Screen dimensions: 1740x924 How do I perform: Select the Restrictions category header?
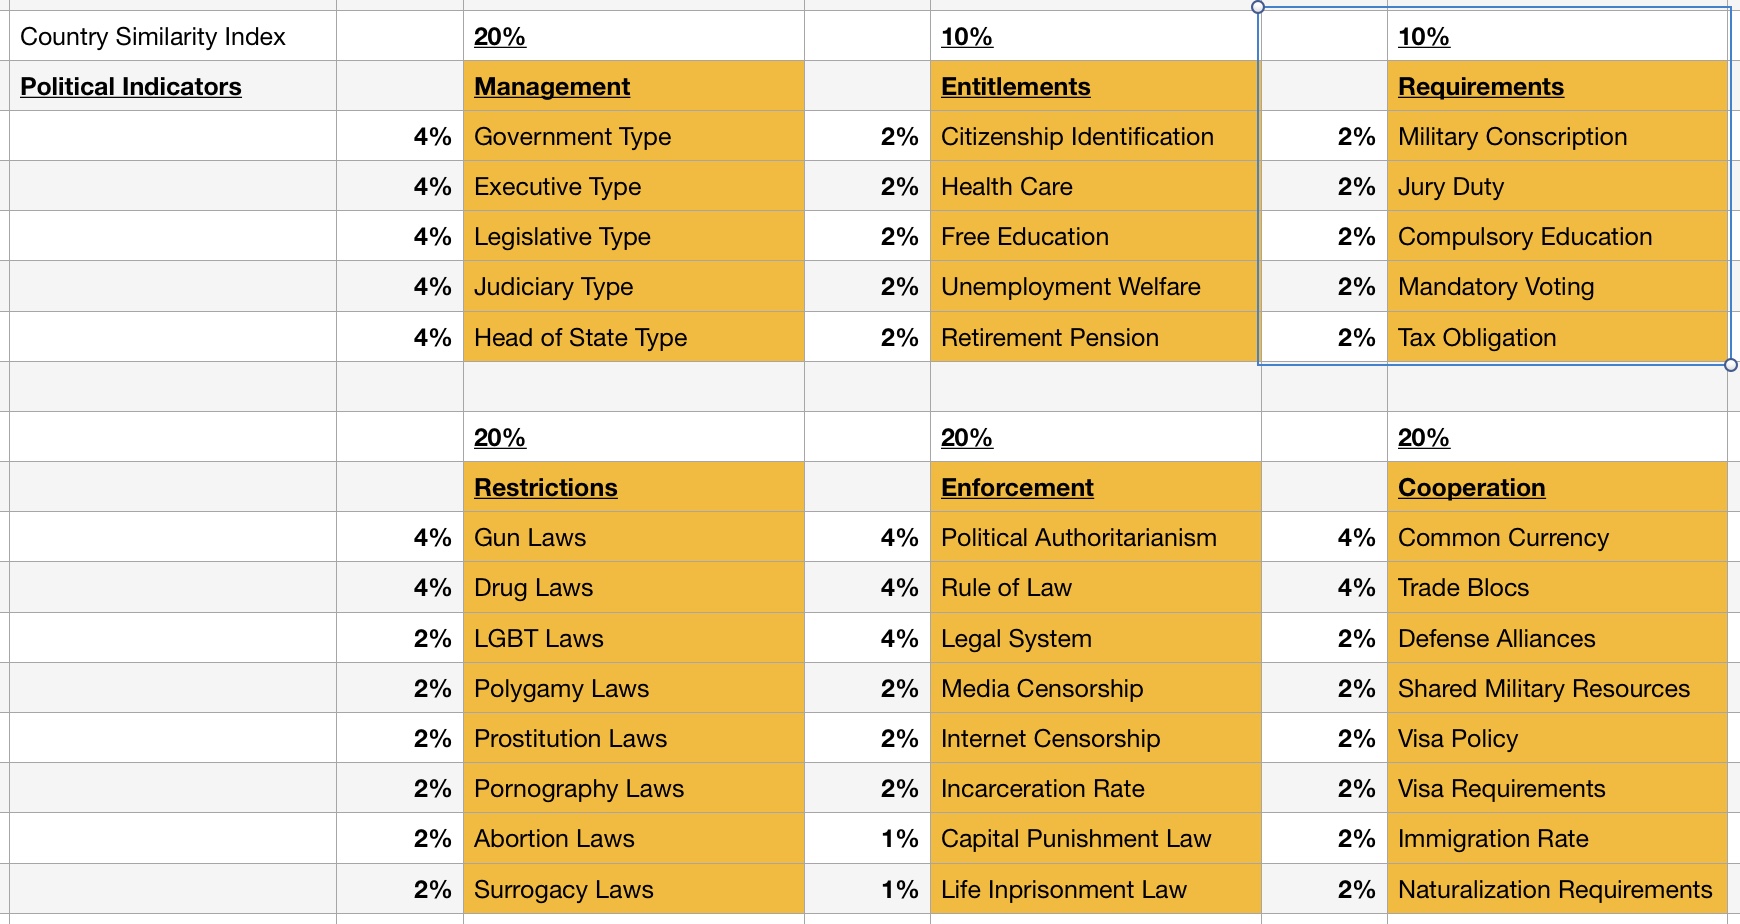(x=545, y=487)
